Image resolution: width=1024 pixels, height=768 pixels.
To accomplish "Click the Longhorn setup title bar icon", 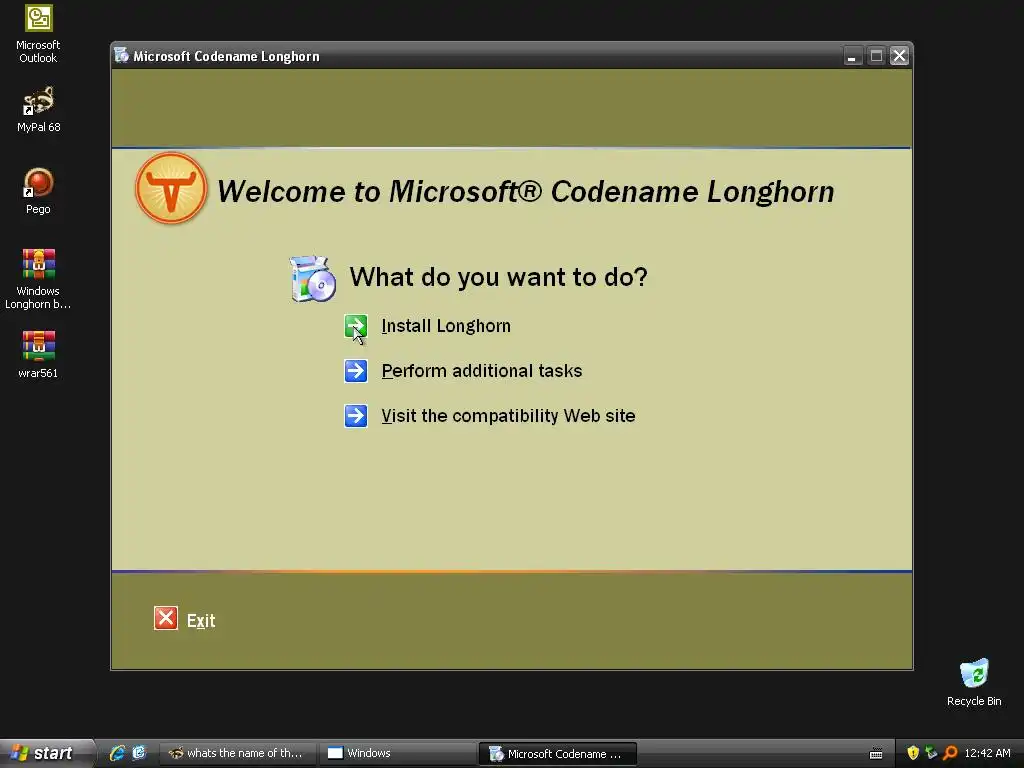I will [x=121, y=56].
